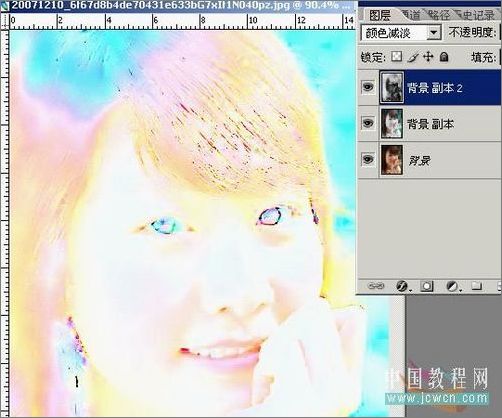The height and width of the screenshot is (418, 502).
Task: Click link layers icon at panel bottom
Action: tap(376, 286)
